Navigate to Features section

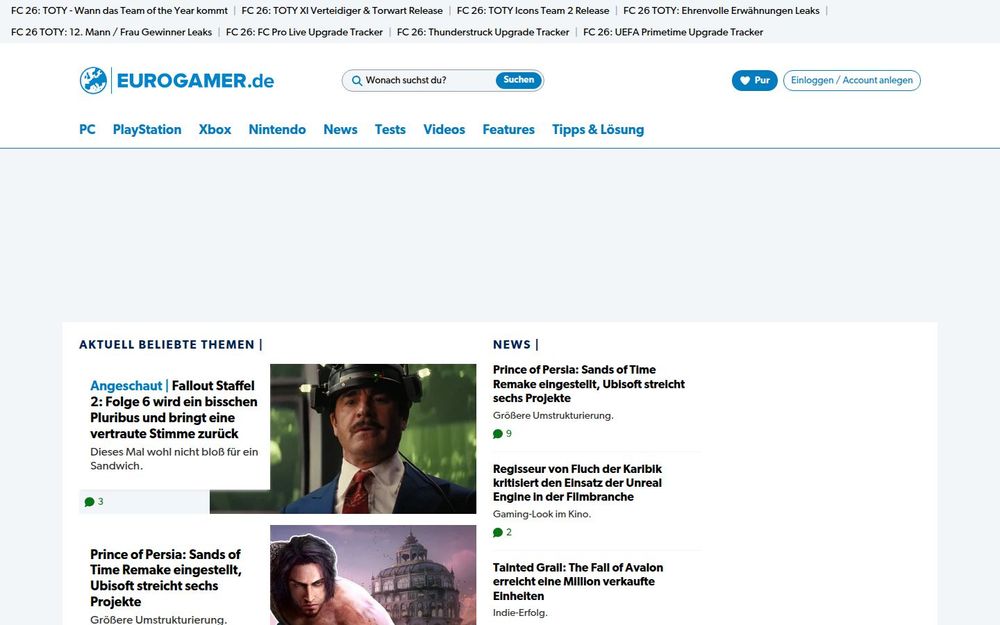[x=508, y=129]
